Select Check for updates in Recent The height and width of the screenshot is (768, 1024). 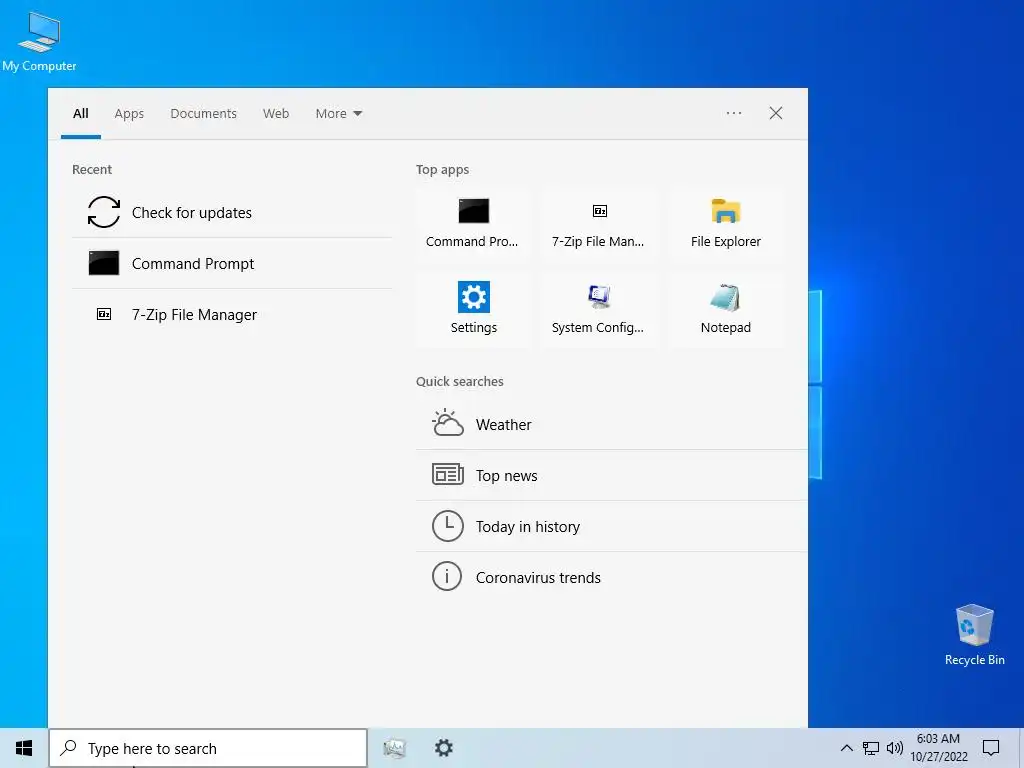[232, 212]
